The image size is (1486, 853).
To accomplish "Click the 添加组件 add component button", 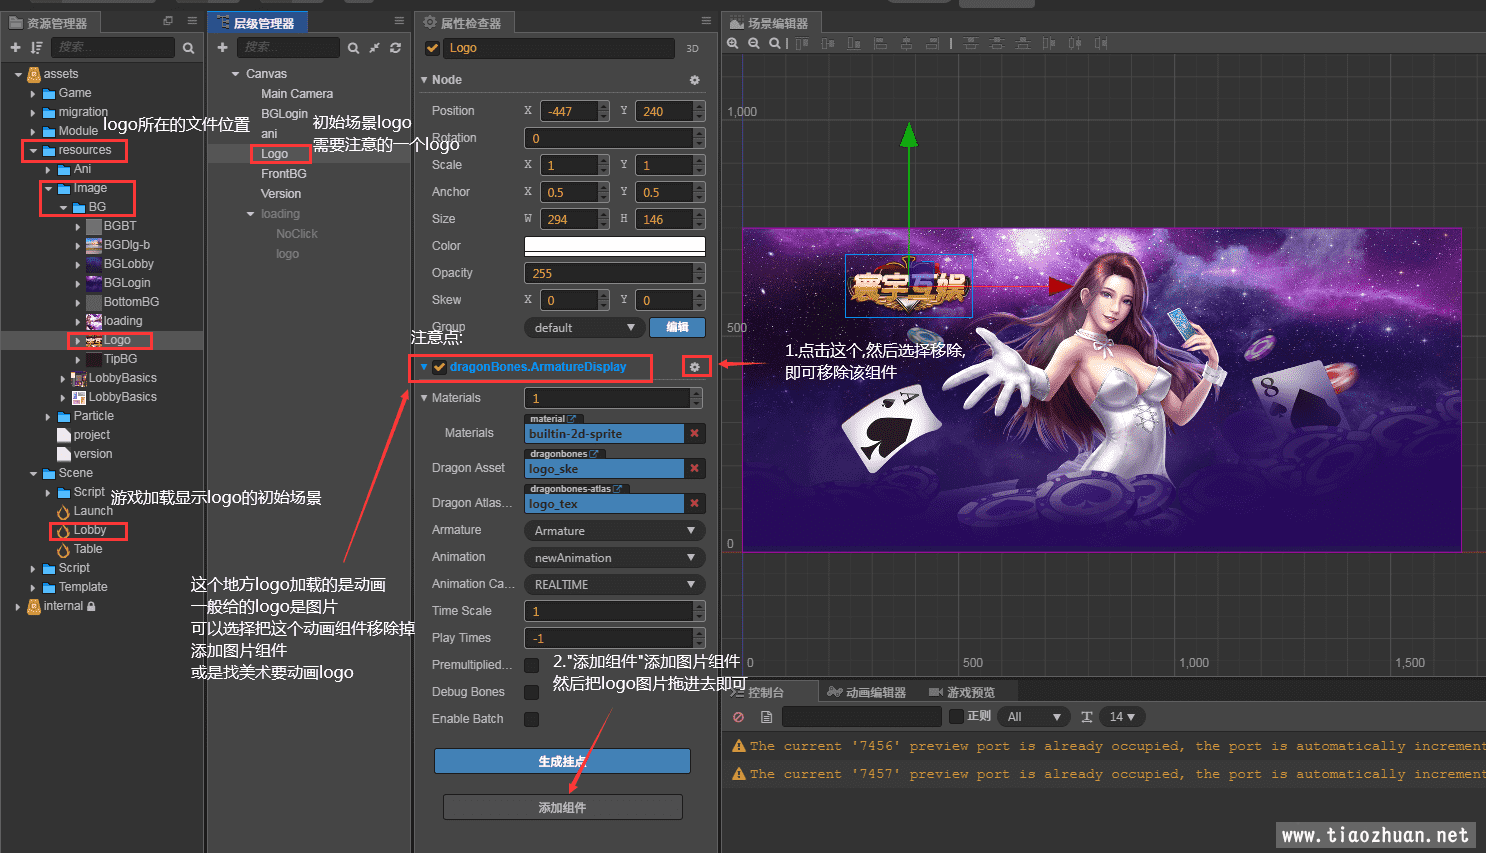I will 562,807.
